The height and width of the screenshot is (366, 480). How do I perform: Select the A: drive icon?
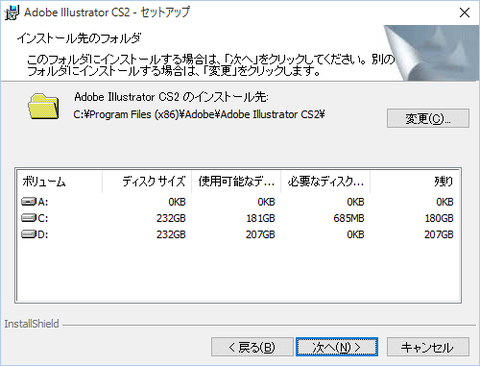click(29, 202)
